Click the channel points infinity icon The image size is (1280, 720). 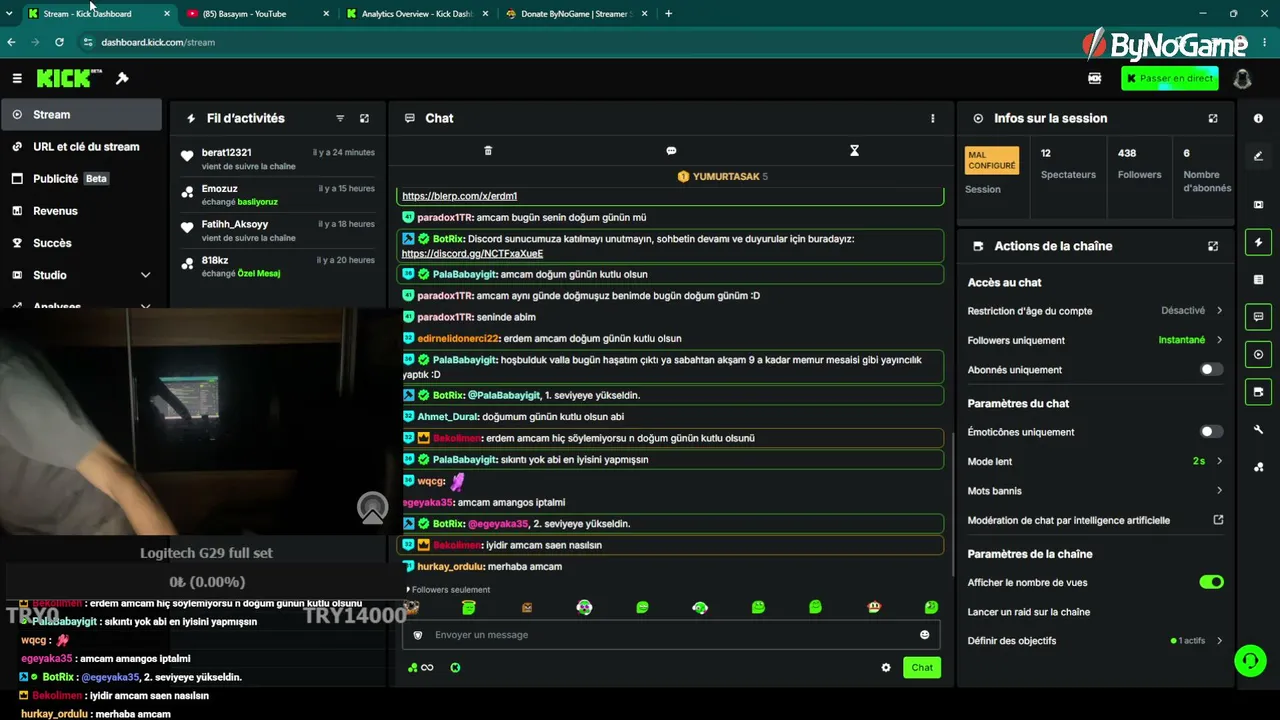421,668
